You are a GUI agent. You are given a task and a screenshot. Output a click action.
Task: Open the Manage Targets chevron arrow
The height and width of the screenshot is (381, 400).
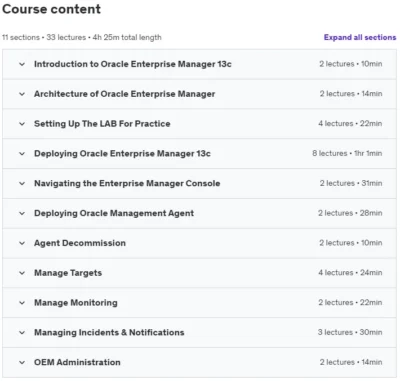click(x=22, y=273)
